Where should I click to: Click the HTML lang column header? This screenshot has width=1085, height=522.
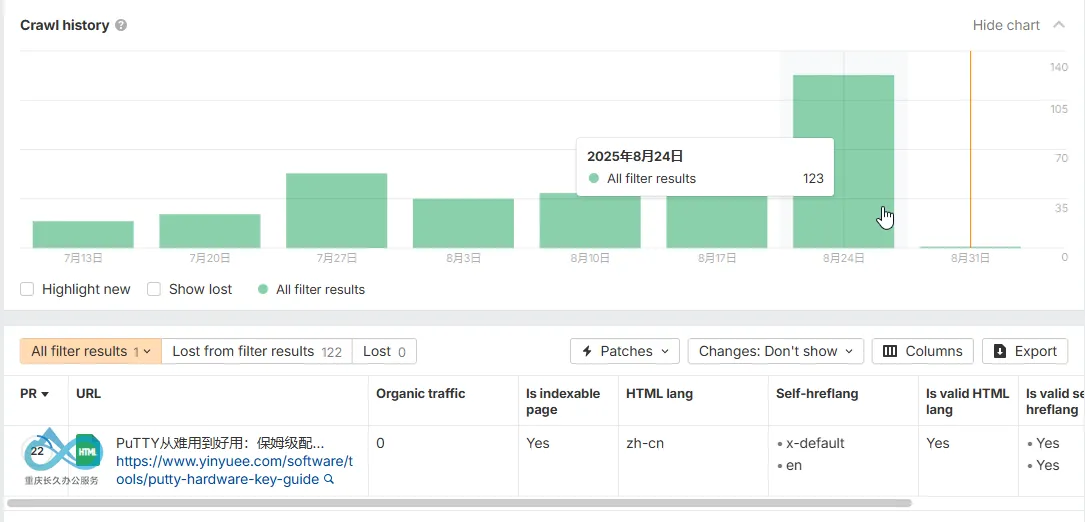click(659, 393)
